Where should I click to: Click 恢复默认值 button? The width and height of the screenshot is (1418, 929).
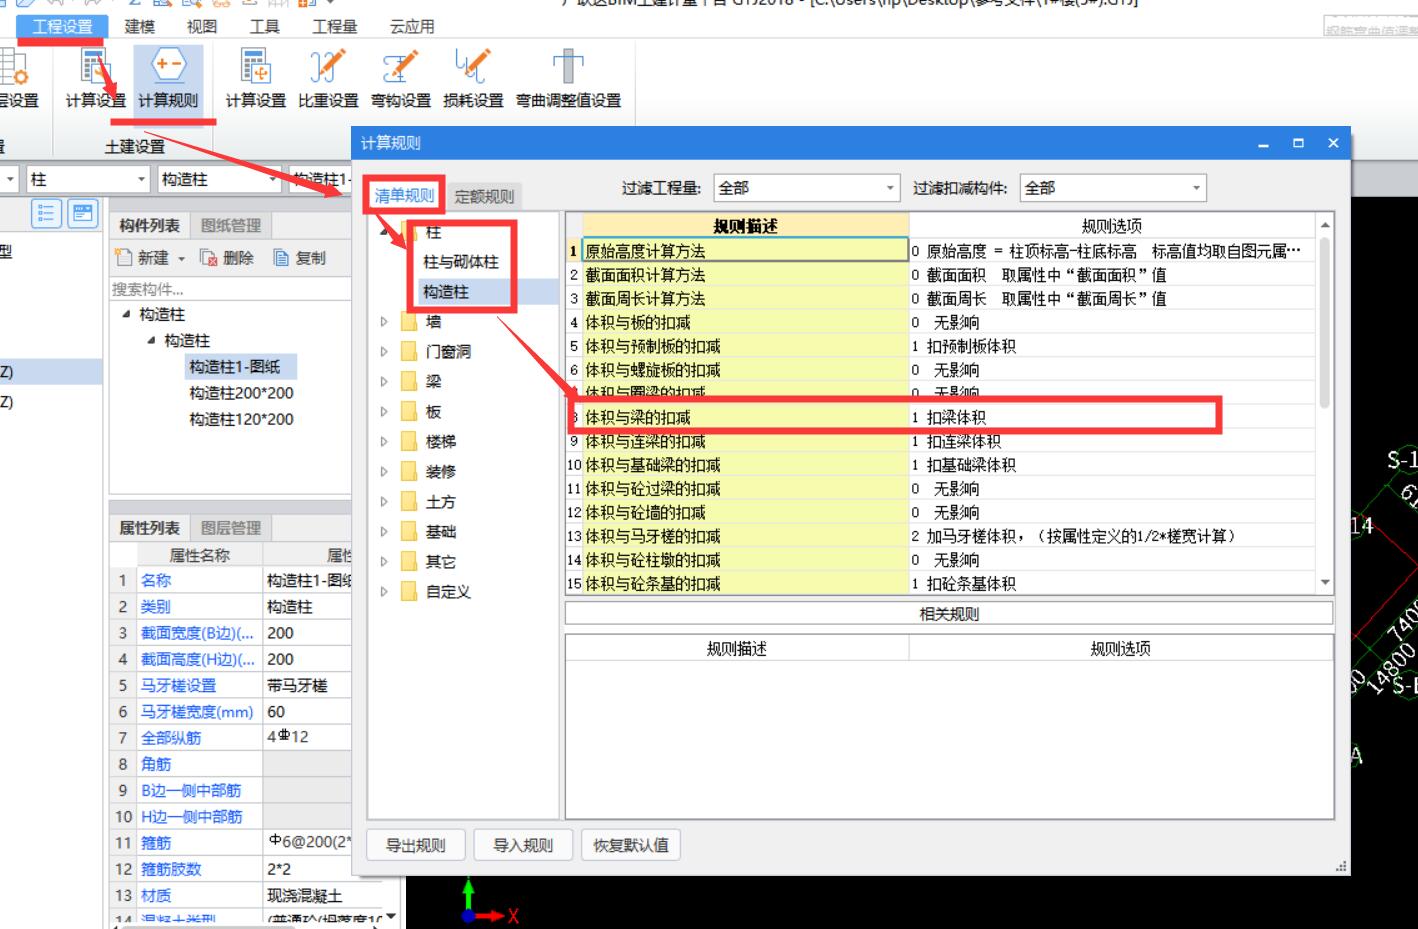pyautogui.click(x=630, y=846)
